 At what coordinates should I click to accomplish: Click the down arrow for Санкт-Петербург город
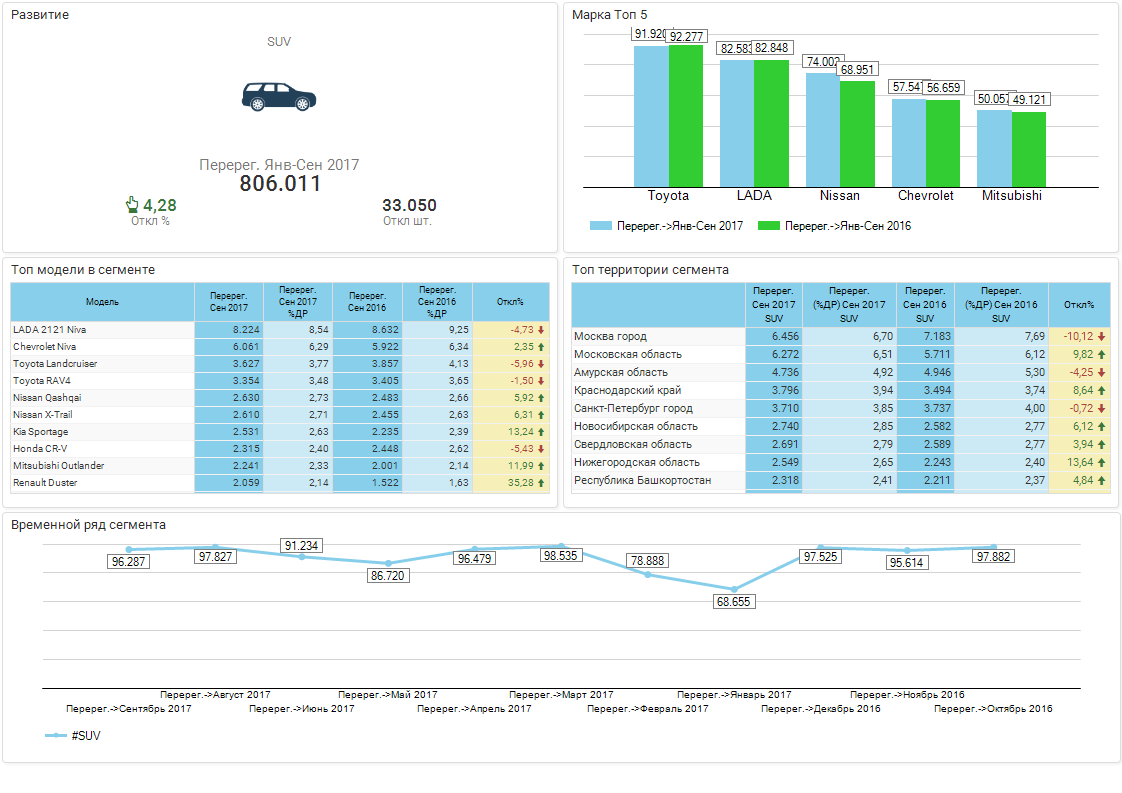click(x=1101, y=409)
